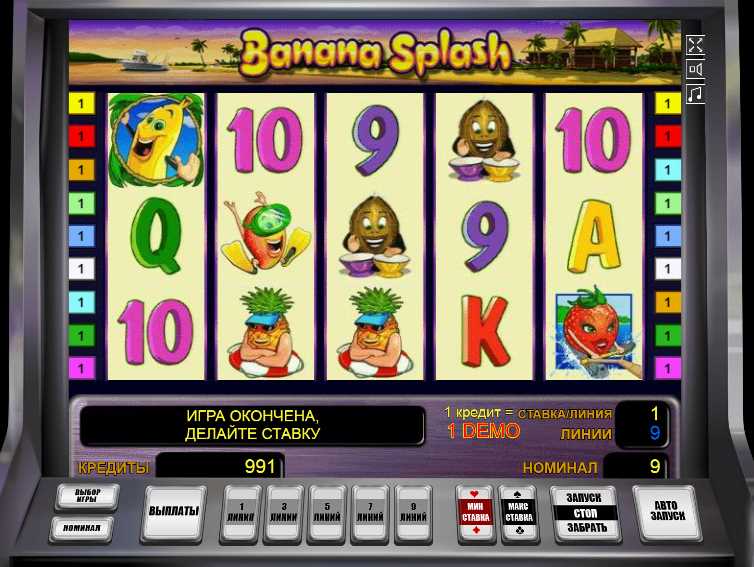Image resolution: width=754 pixels, height=567 pixels.
Task: Set МАКС СТАВКА maximum bet
Action: click(519, 514)
